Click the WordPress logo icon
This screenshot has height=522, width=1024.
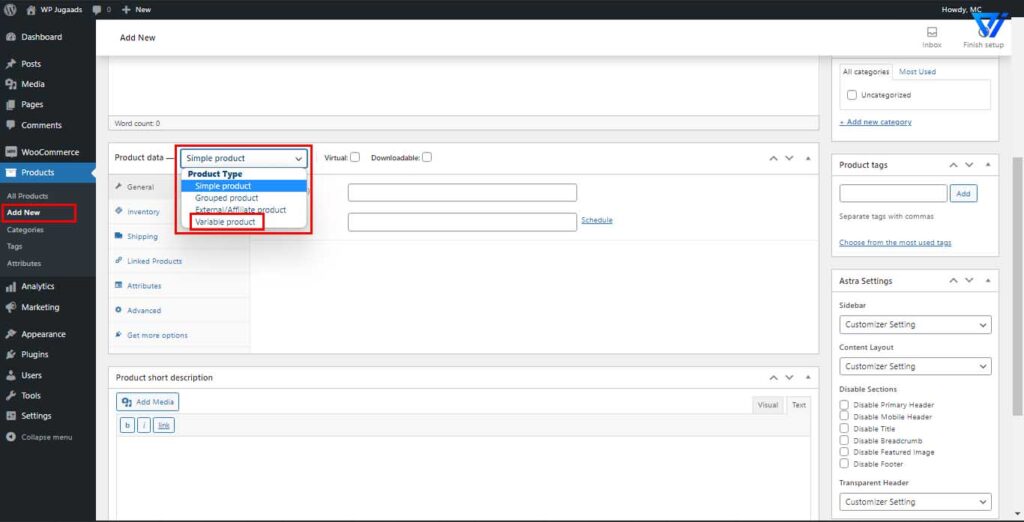tap(10, 10)
